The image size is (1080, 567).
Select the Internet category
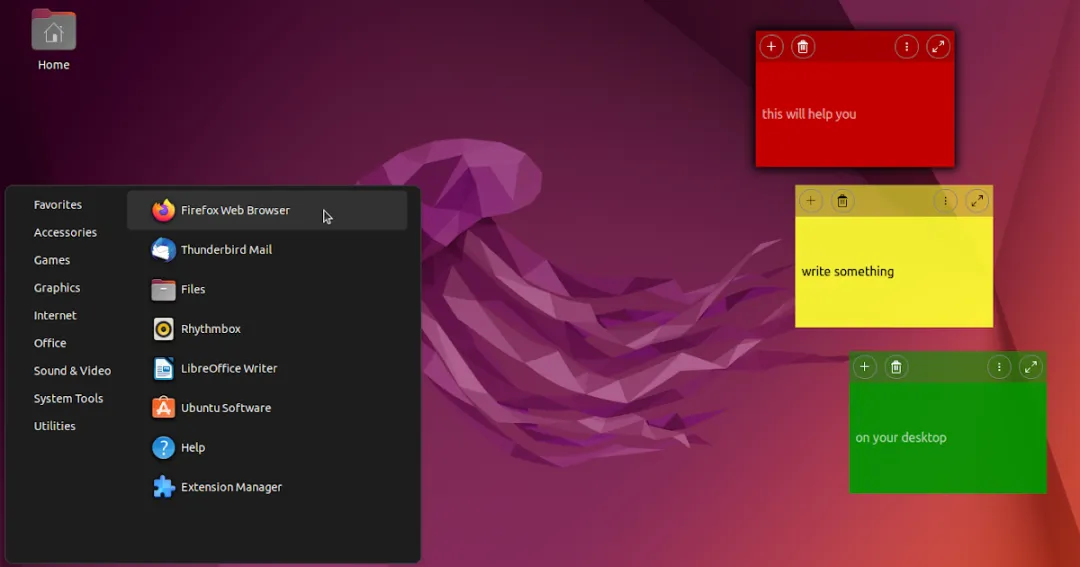(x=55, y=316)
